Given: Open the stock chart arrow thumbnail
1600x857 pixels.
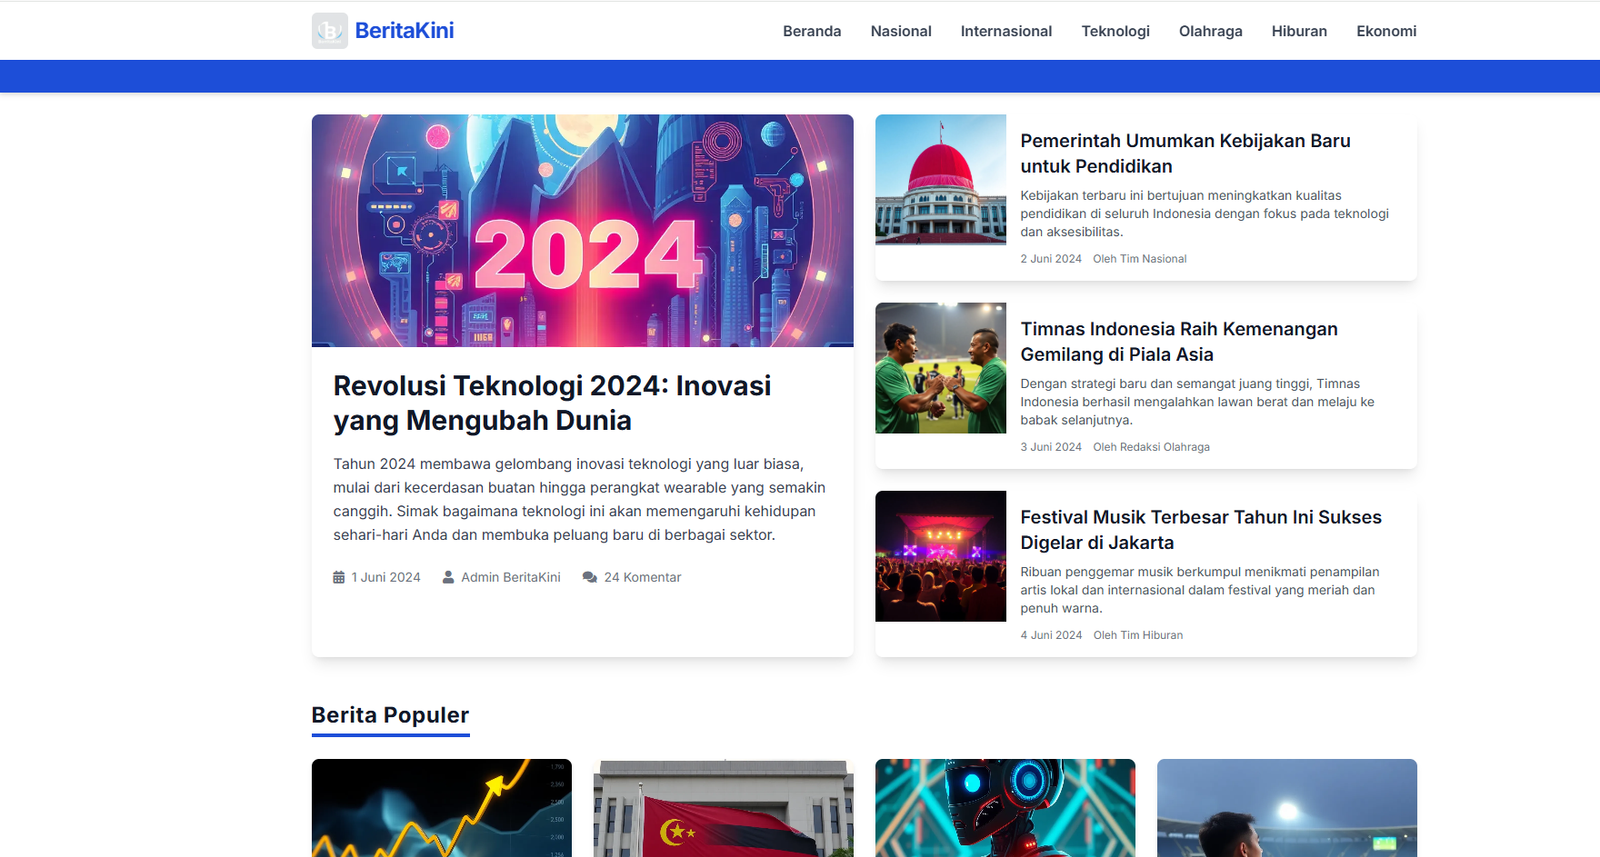Looking at the screenshot, I should coord(442,808).
